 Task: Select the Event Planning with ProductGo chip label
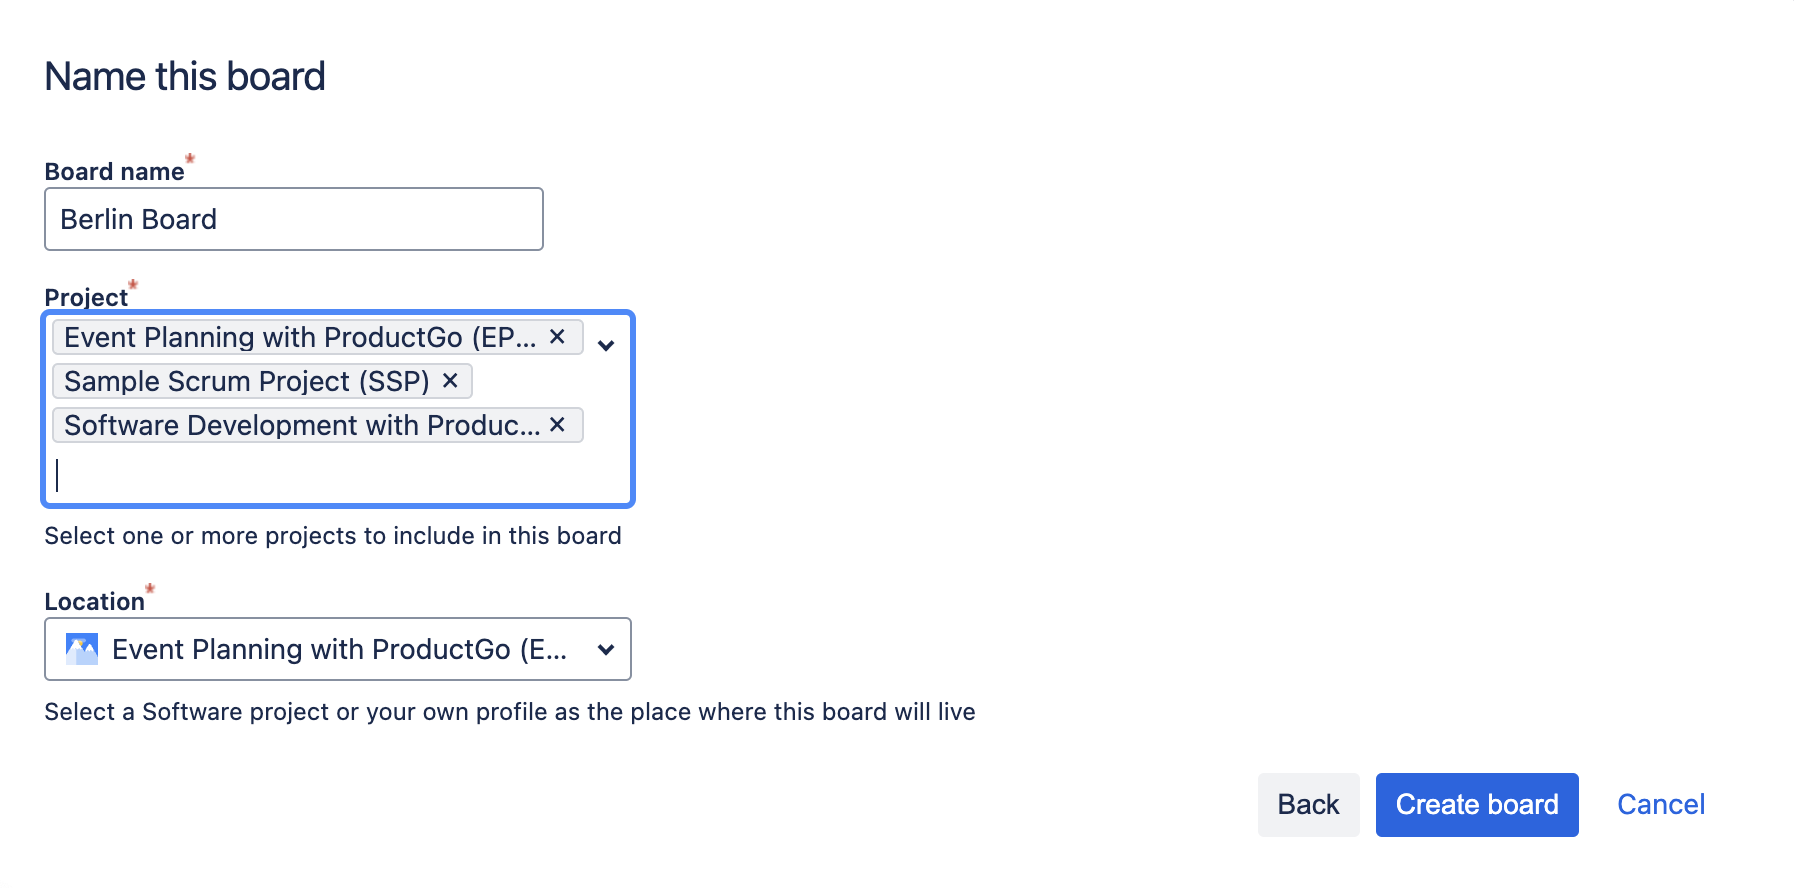point(300,338)
